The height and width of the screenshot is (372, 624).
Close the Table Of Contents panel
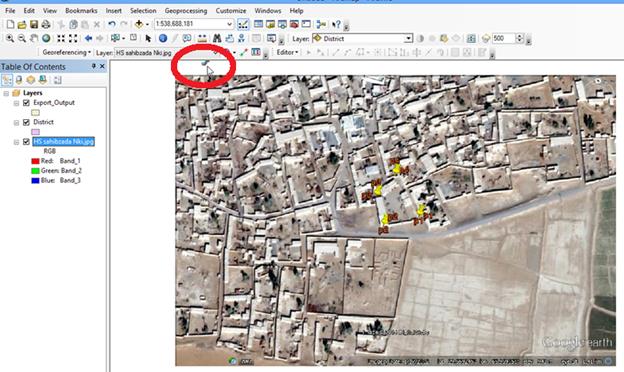tap(102, 66)
